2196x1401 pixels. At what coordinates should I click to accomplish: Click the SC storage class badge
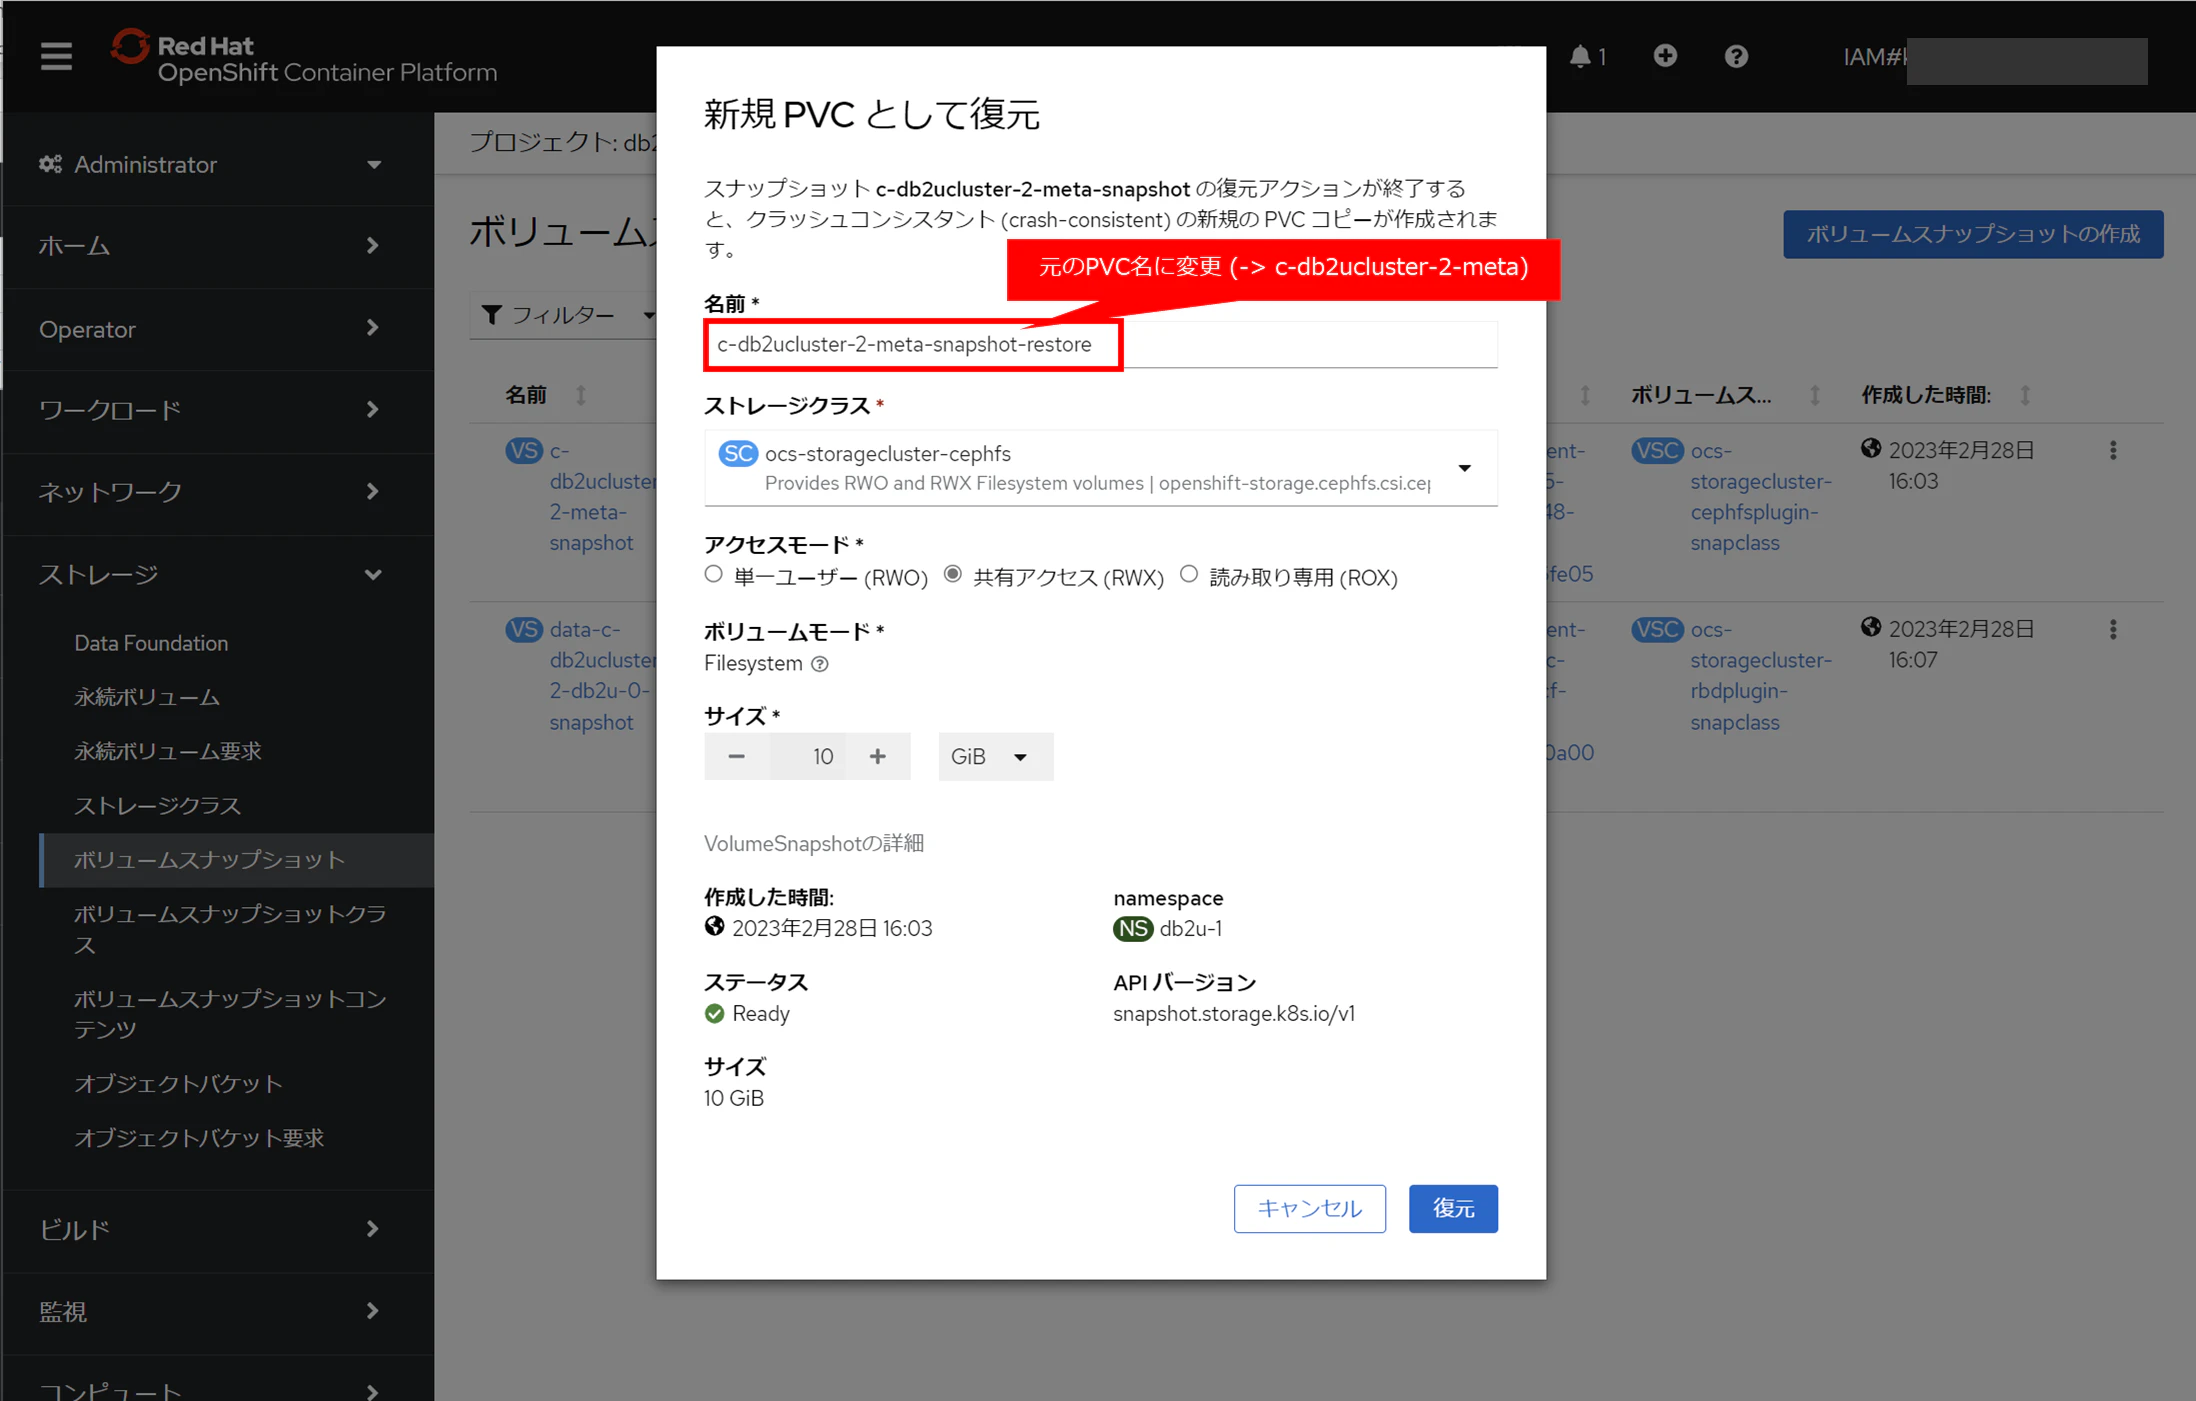point(738,454)
